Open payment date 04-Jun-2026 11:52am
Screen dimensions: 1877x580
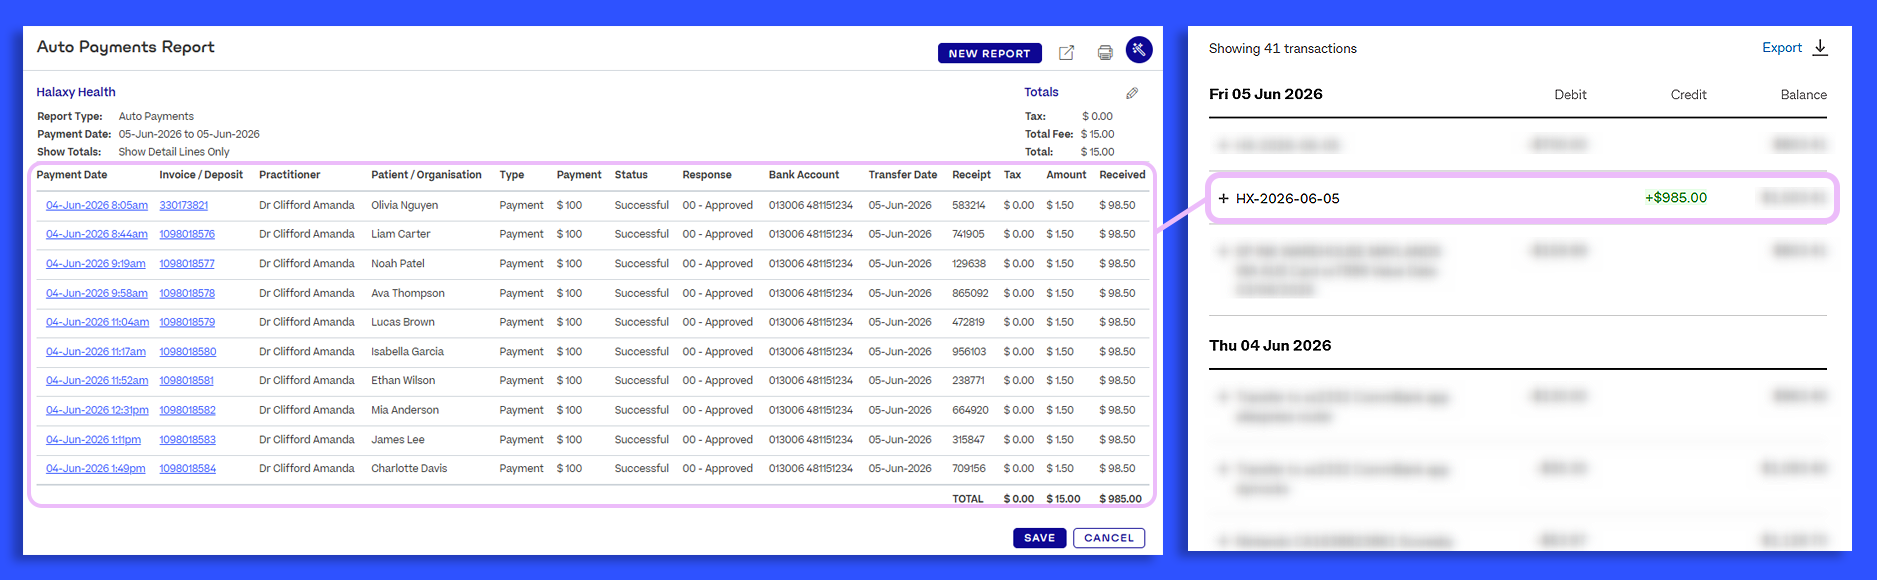[97, 381]
